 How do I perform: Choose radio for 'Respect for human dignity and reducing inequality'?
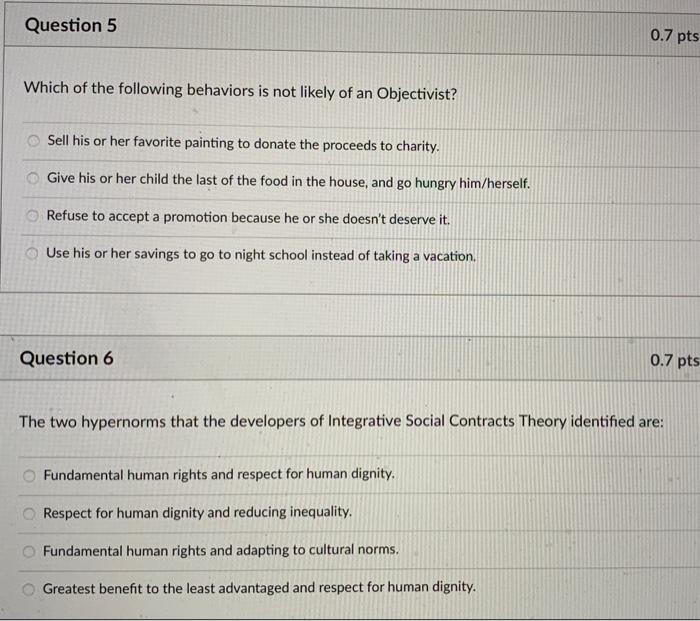(30, 512)
